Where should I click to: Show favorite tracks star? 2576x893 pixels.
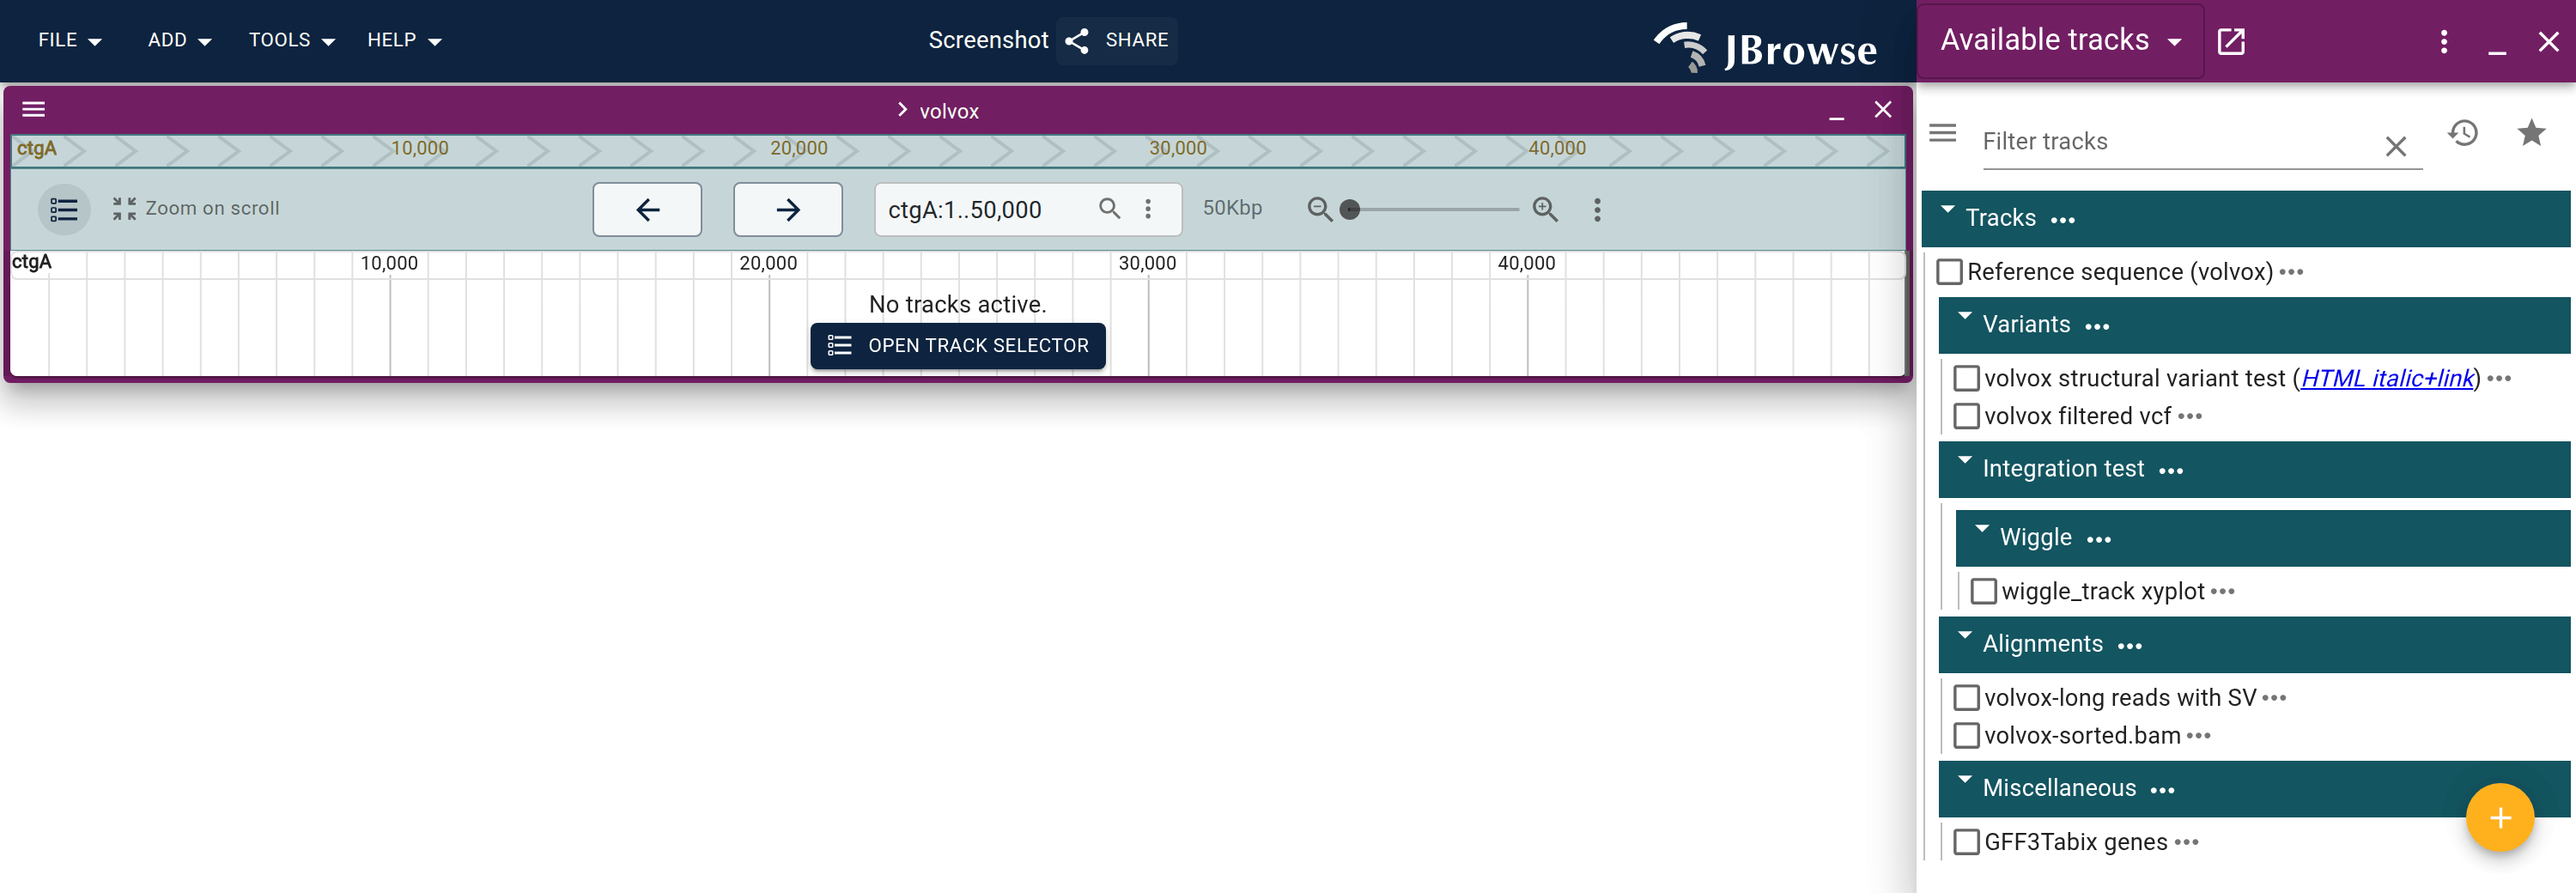[x=2531, y=132]
